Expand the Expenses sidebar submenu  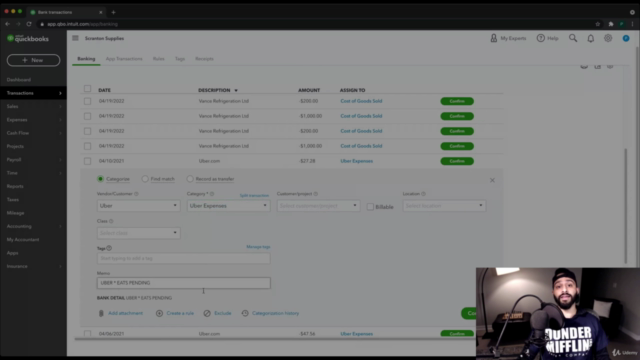click(x=60, y=120)
